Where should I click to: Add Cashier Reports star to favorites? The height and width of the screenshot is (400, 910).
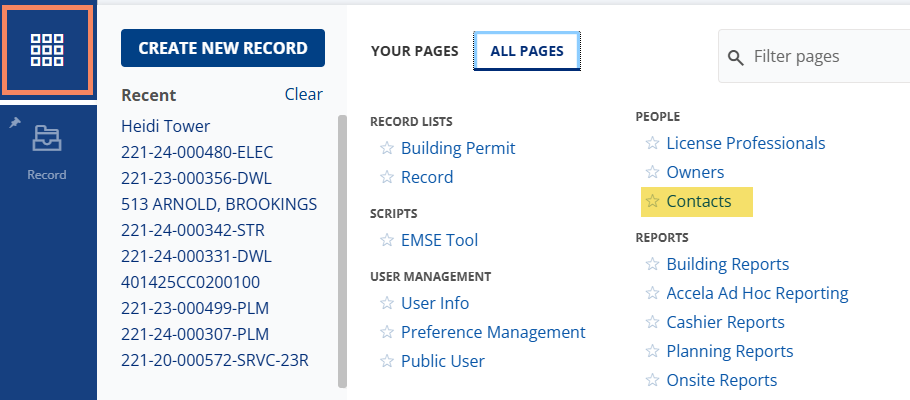click(652, 323)
